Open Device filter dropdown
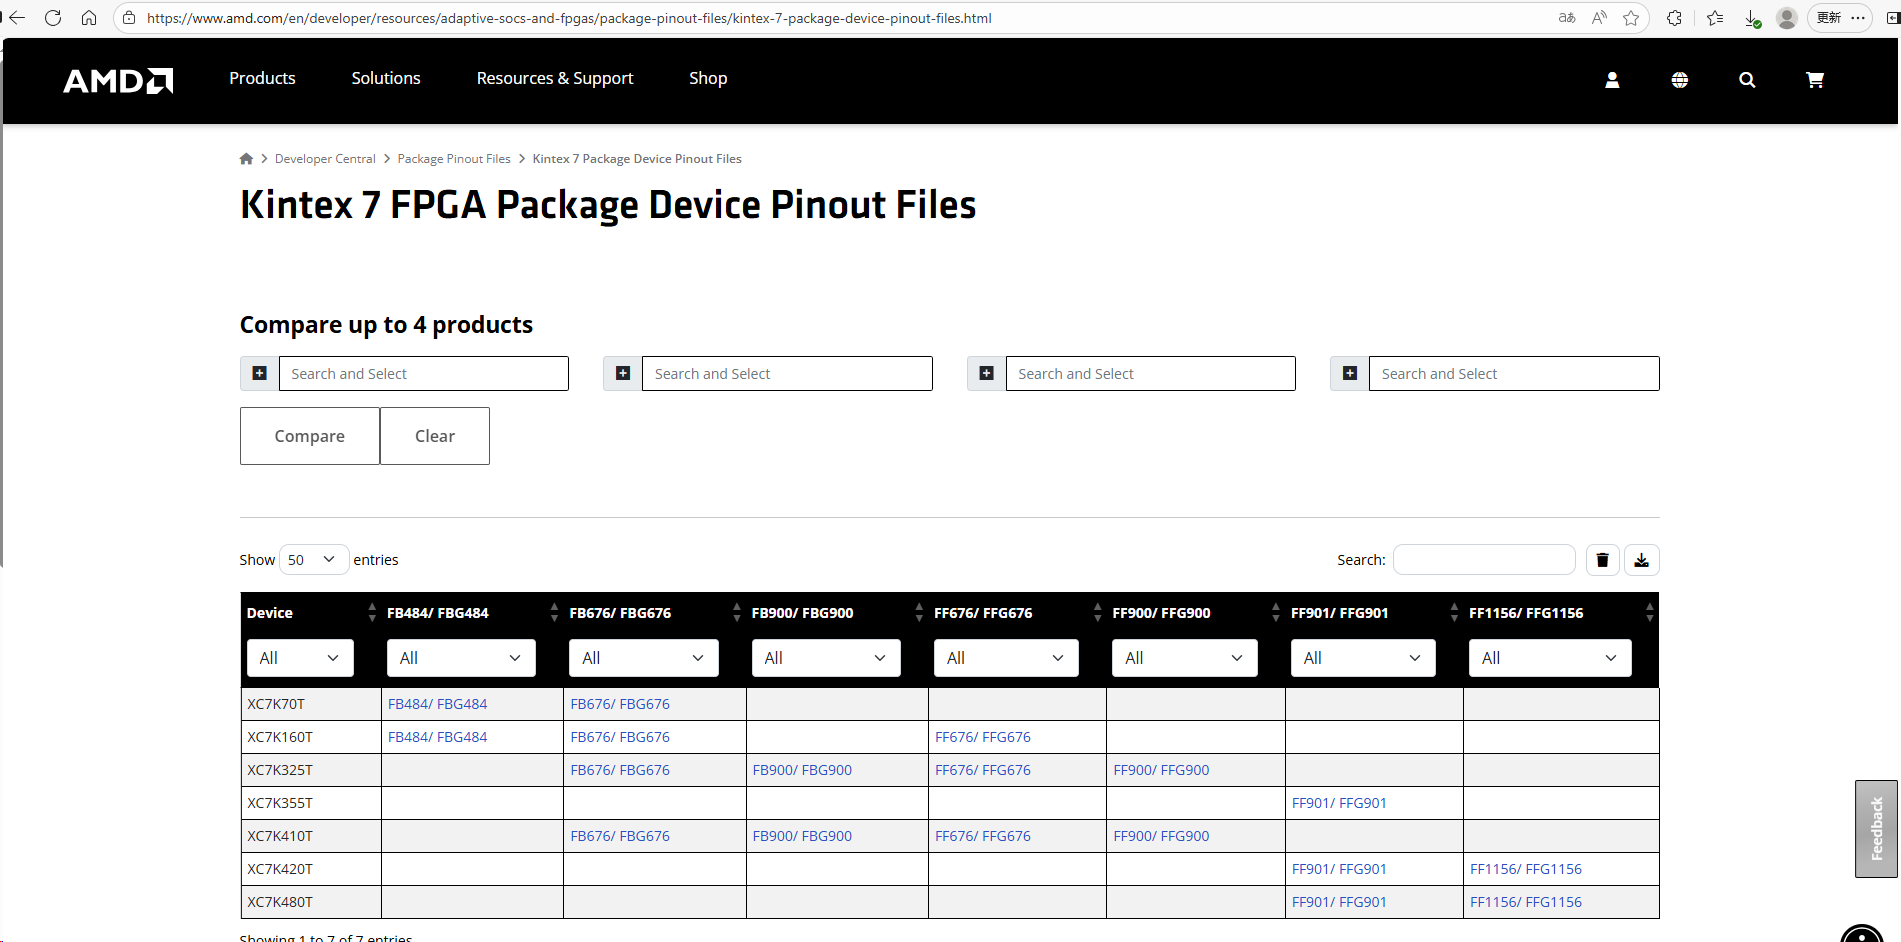The image size is (1901, 942). point(300,658)
